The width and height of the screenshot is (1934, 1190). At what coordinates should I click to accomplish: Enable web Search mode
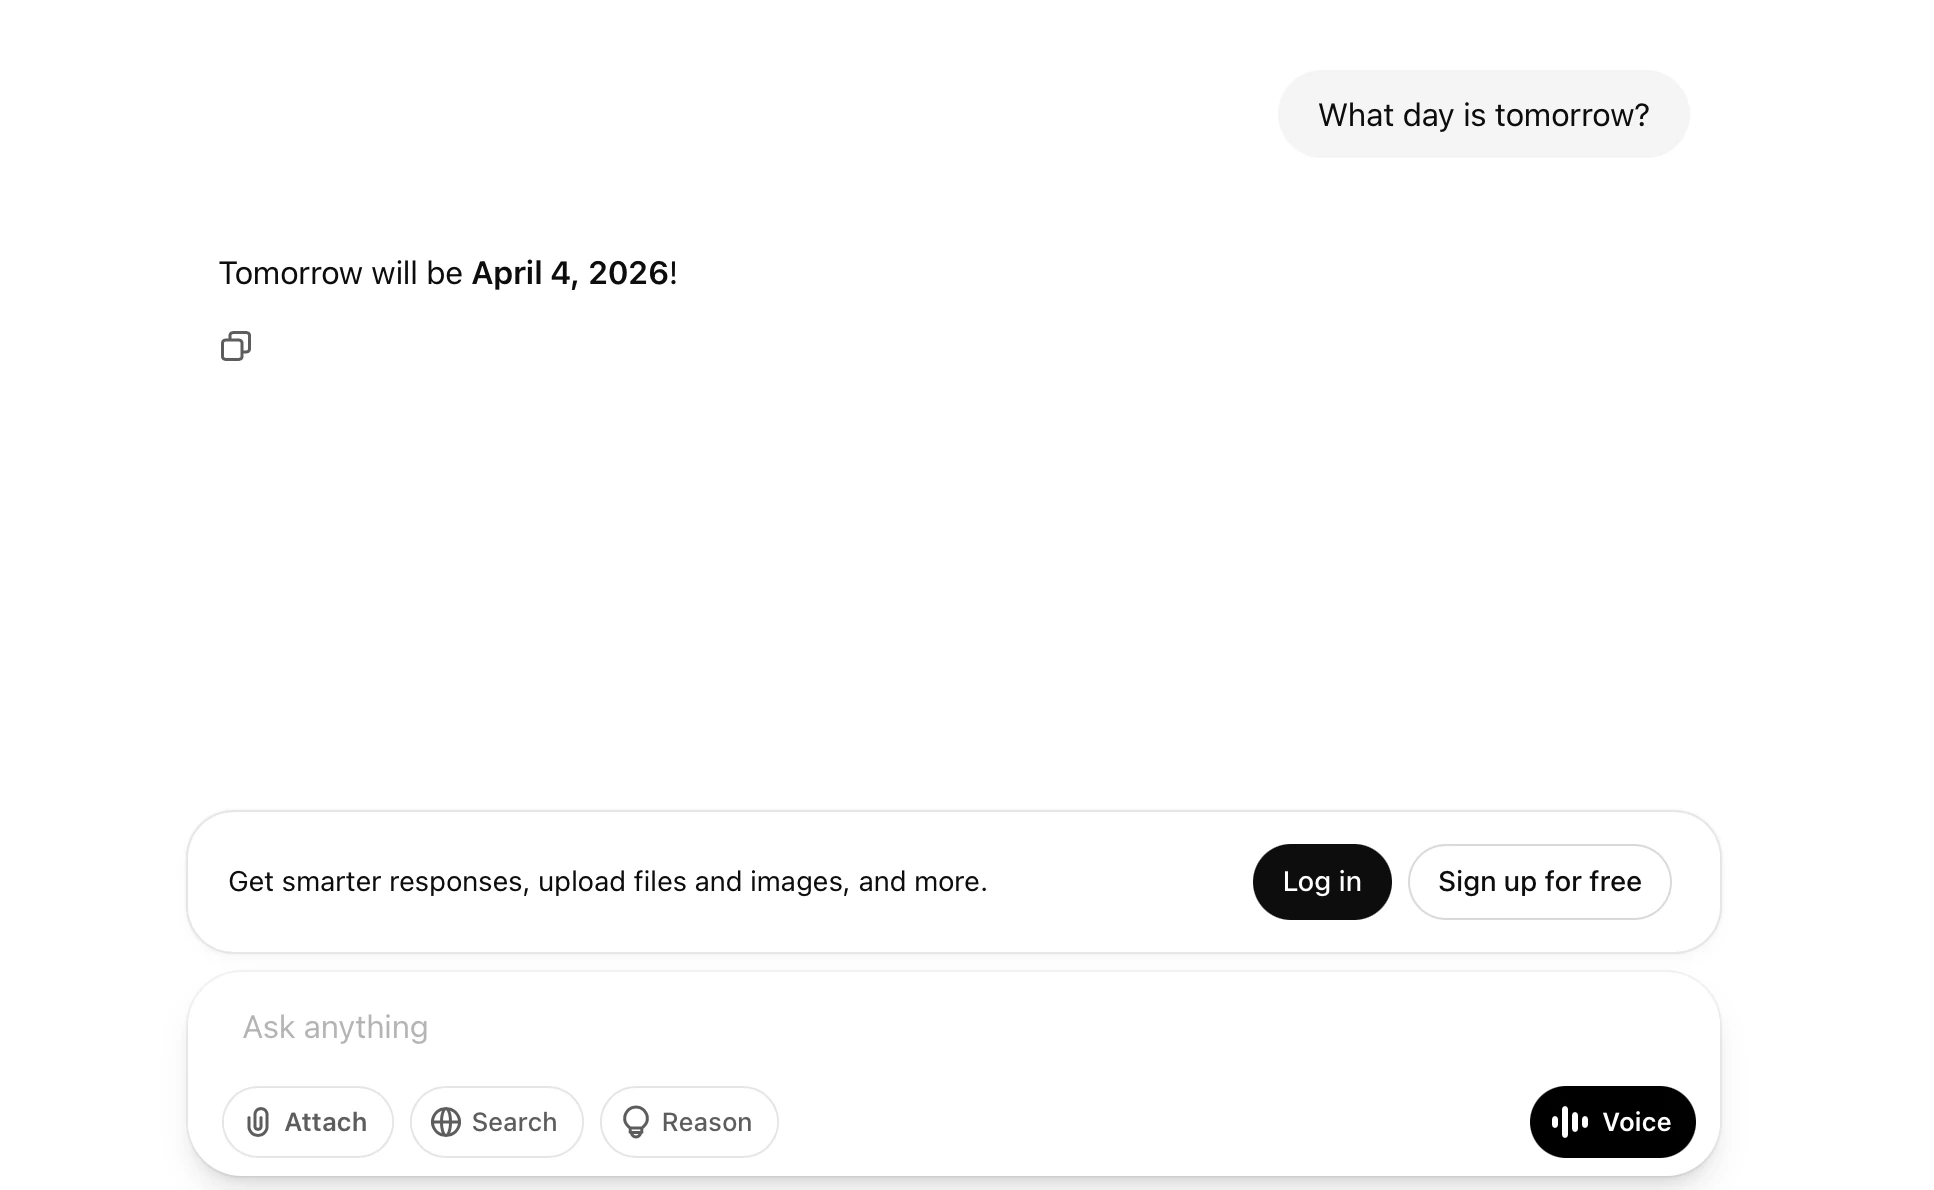point(497,1122)
